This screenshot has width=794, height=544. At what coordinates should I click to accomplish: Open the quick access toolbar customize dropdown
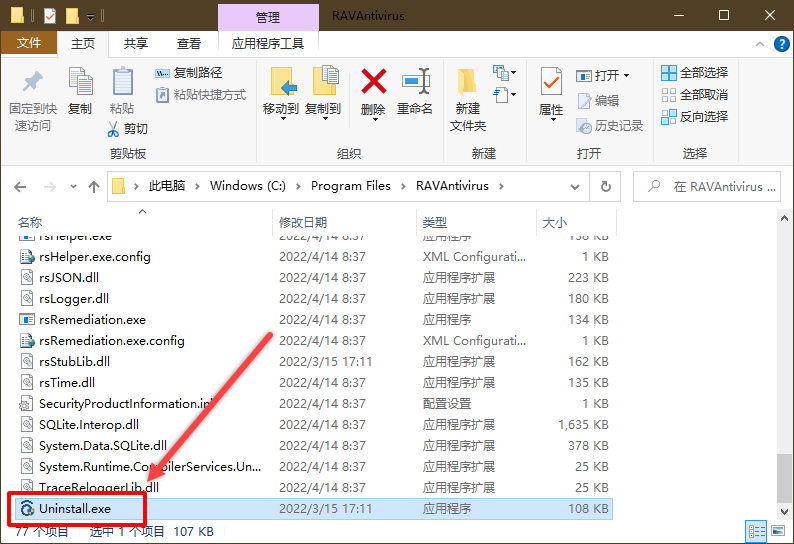tap(90, 17)
